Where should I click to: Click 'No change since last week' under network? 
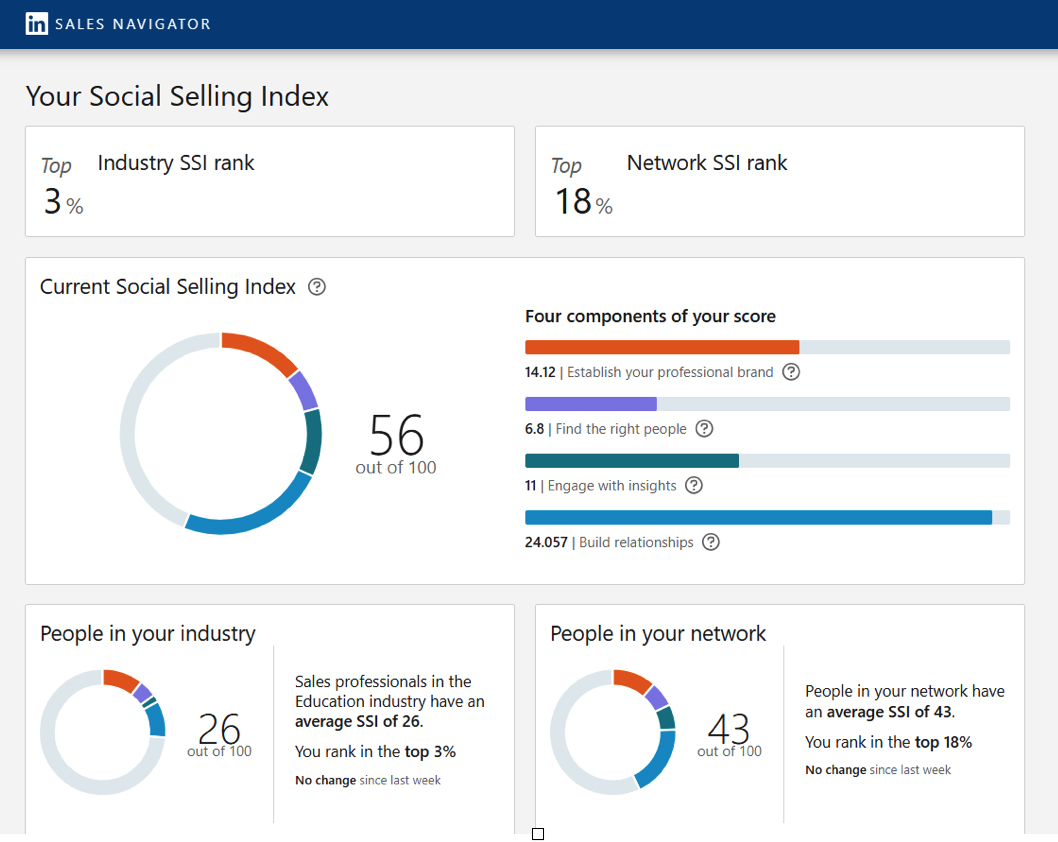tap(878, 770)
